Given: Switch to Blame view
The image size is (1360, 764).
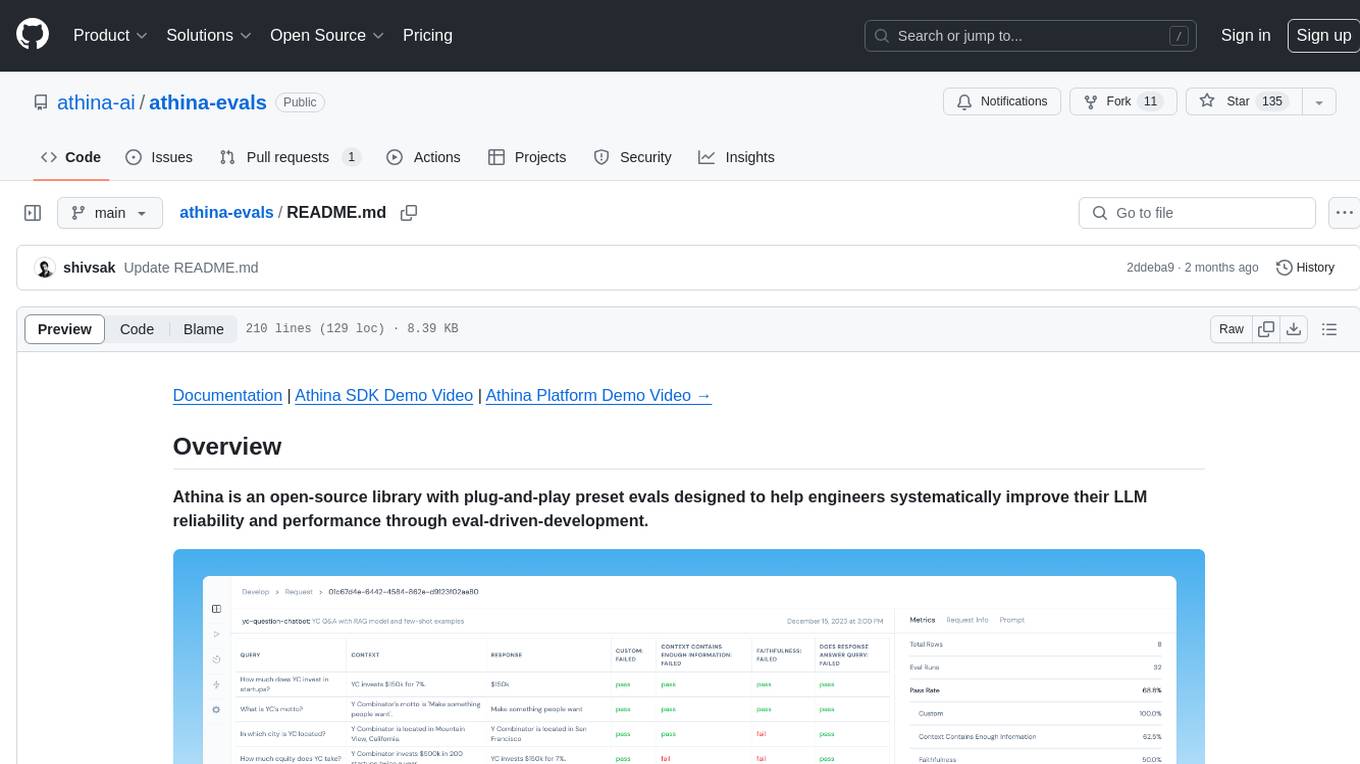Looking at the screenshot, I should click(x=203, y=329).
